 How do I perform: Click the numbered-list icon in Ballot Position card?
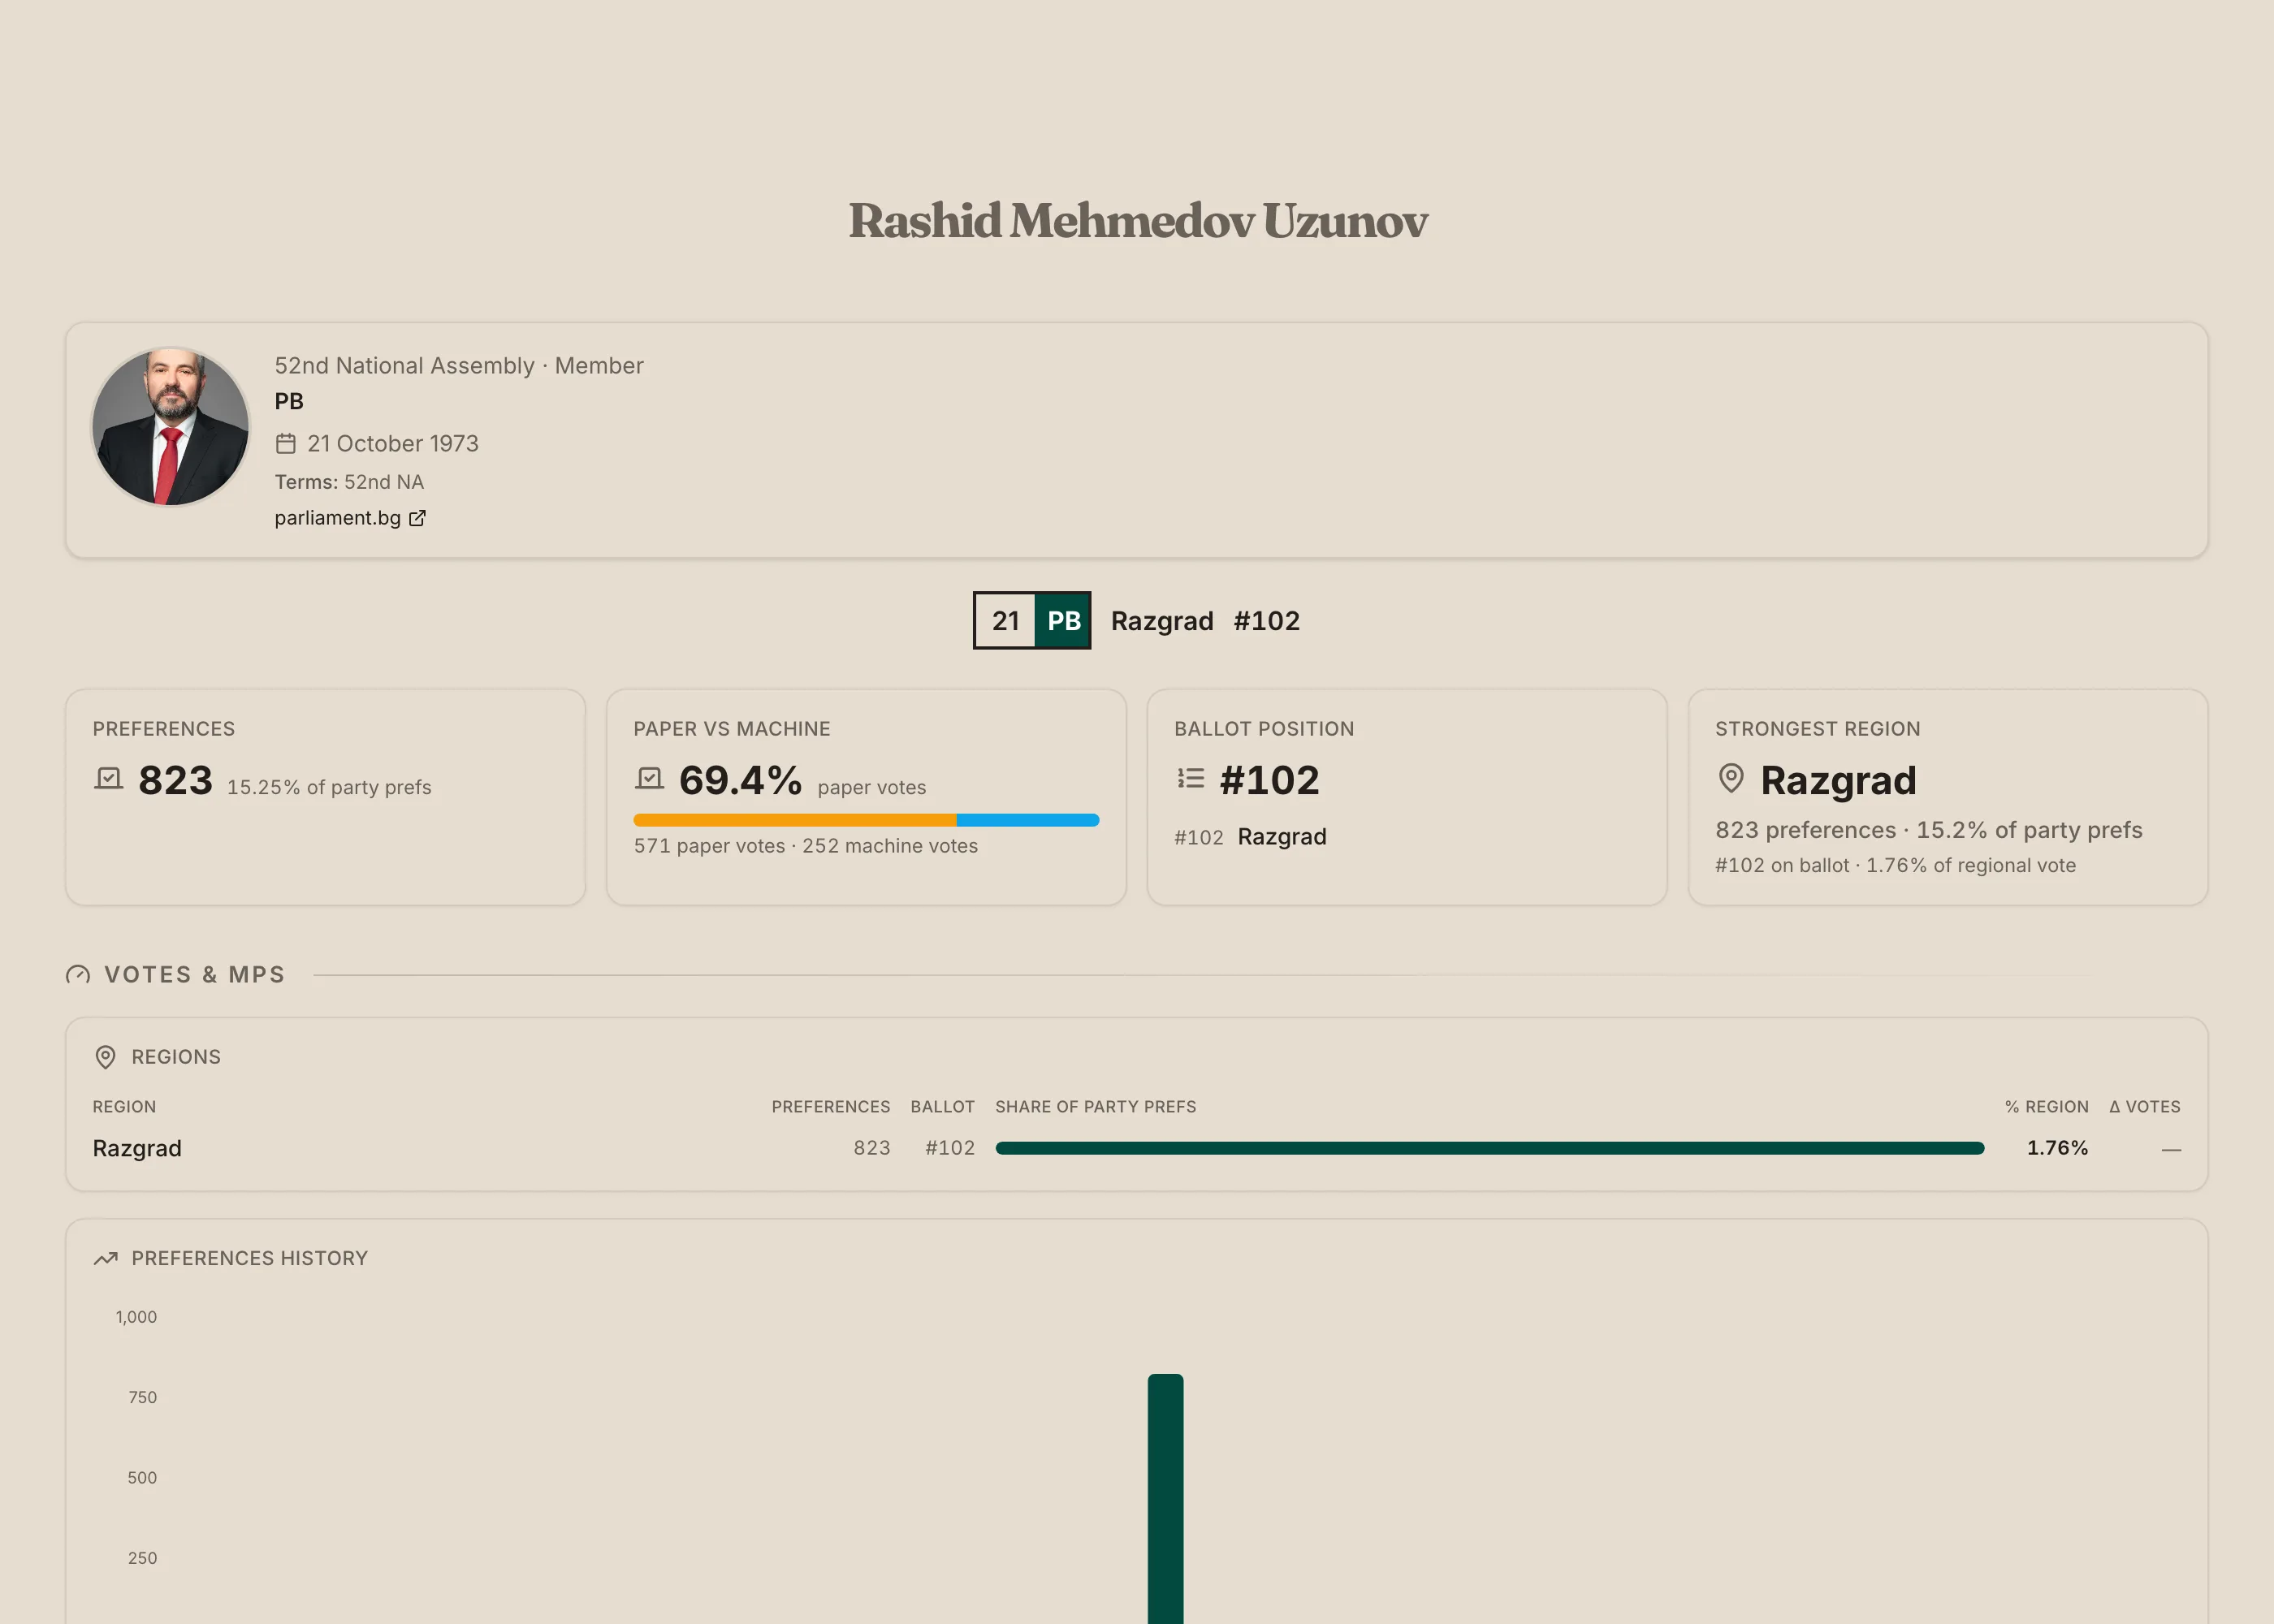(1190, 779)
